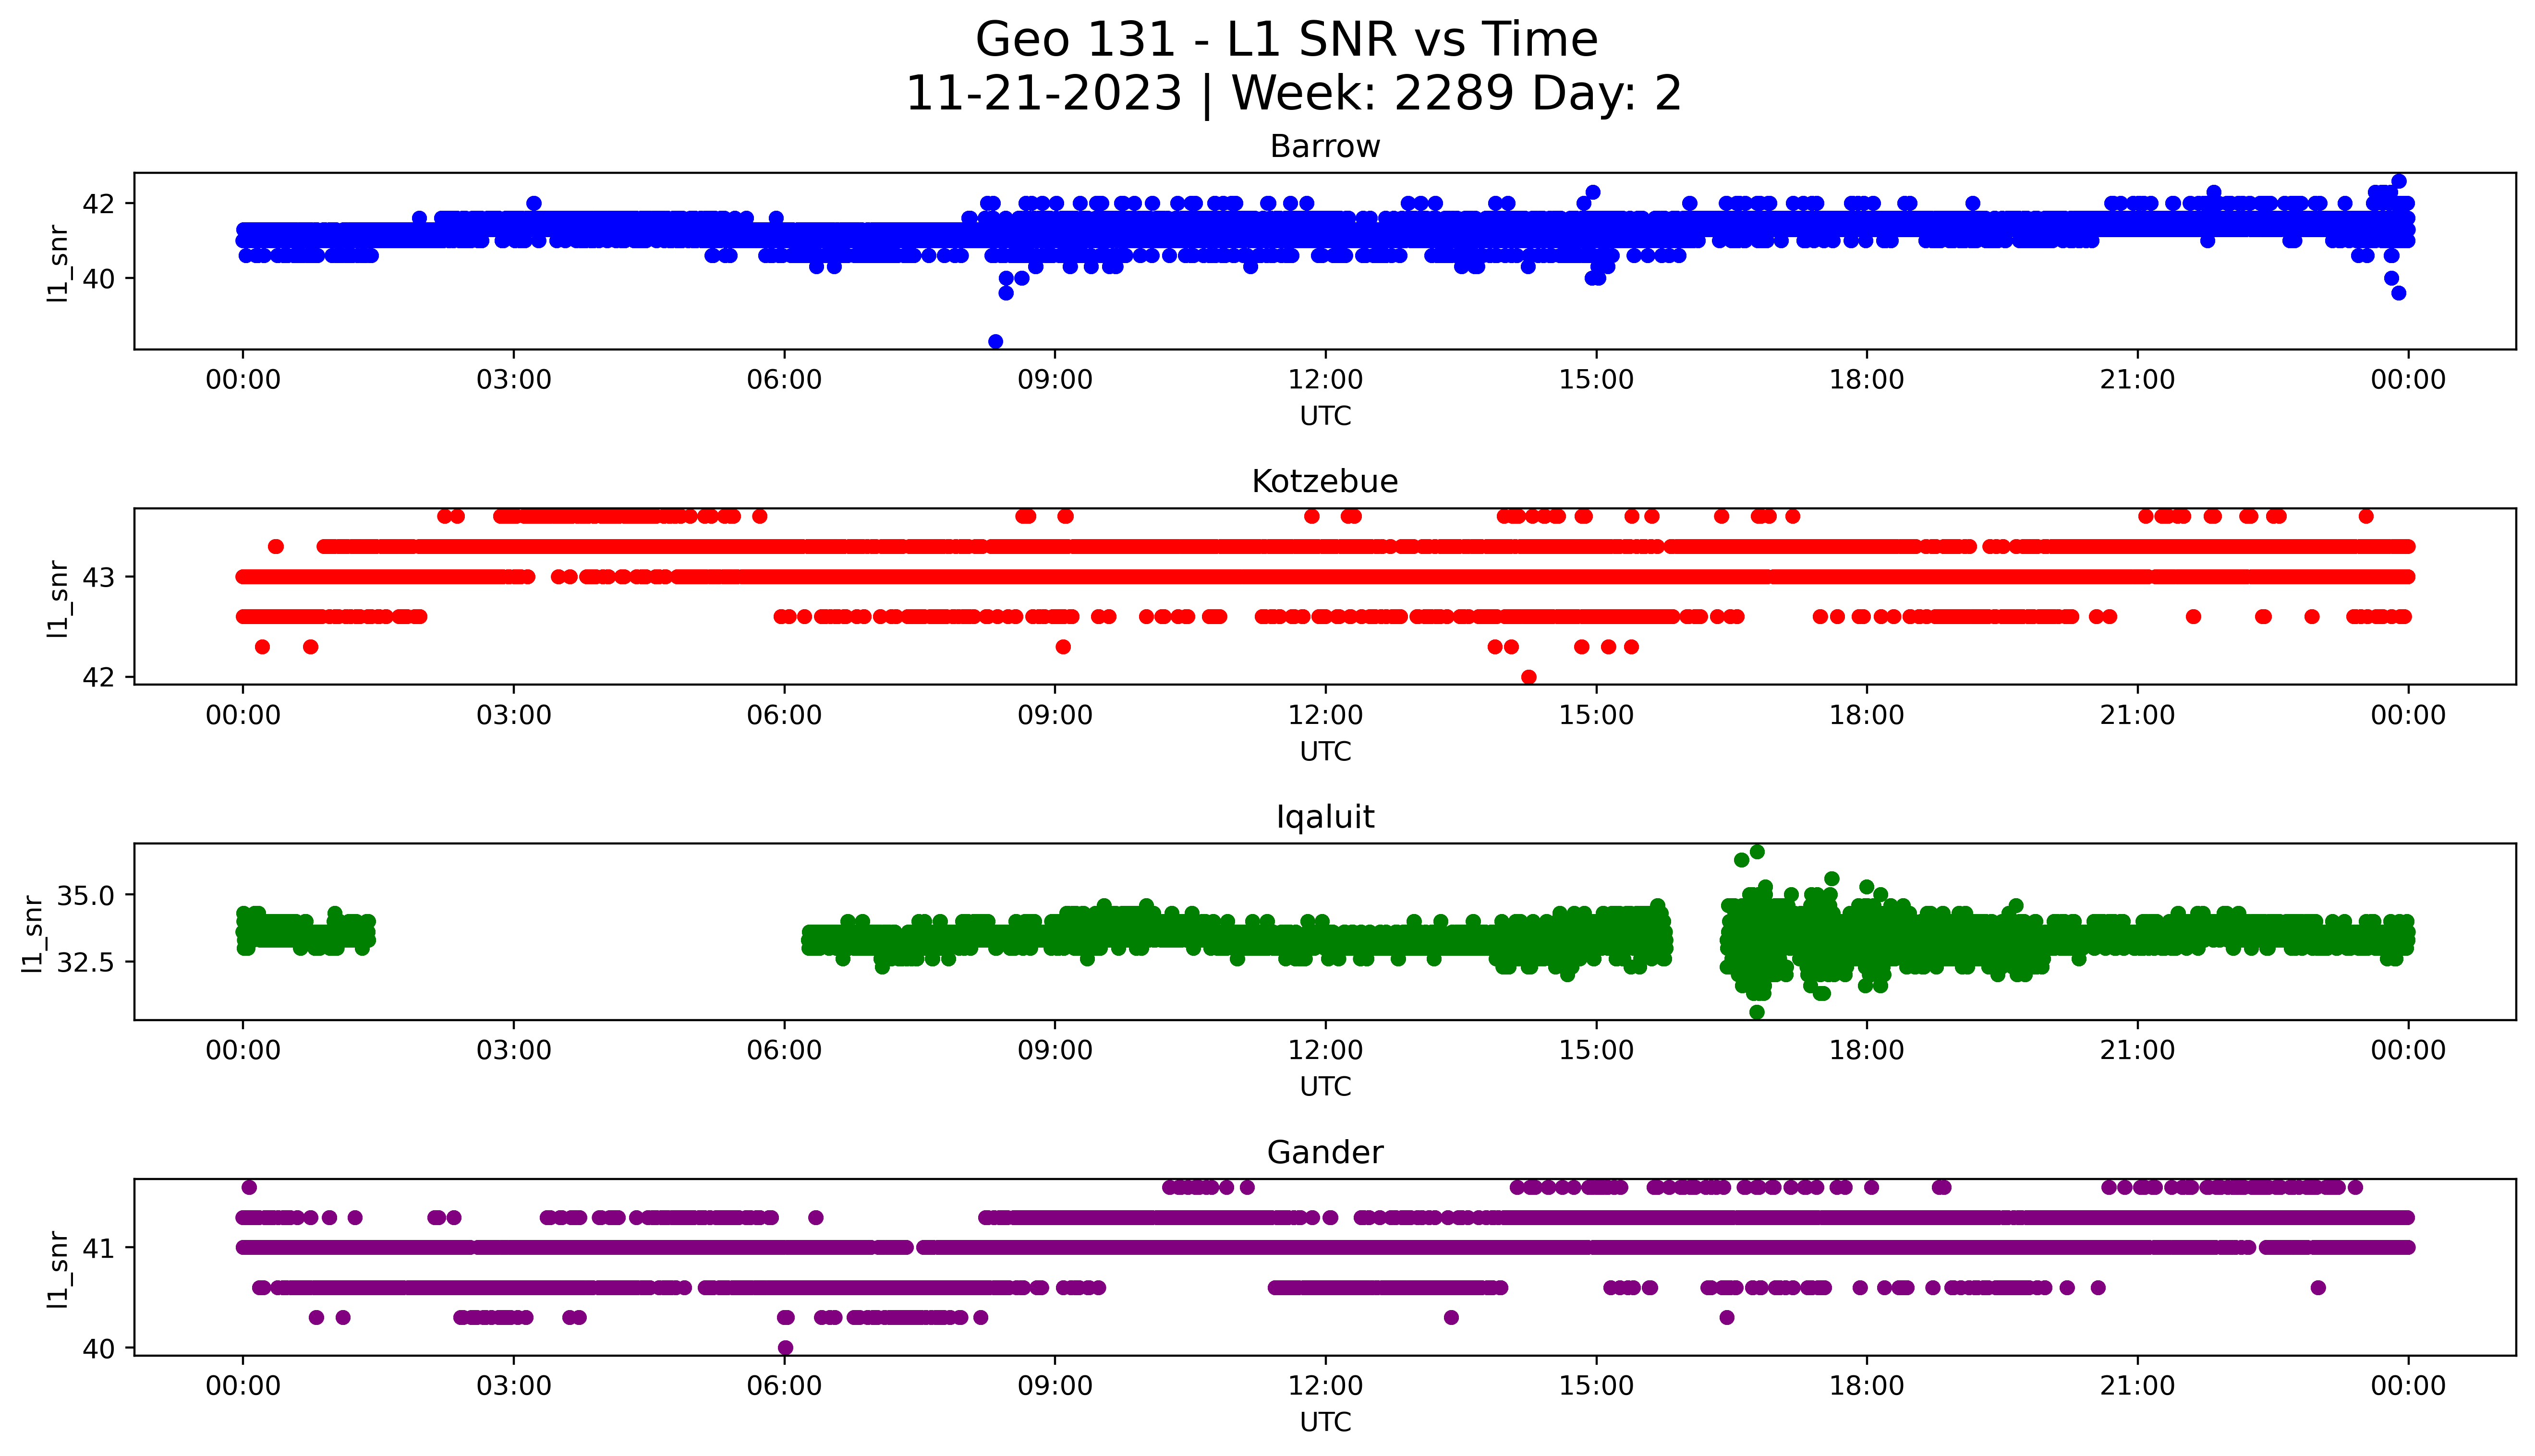The image size is (2535, 1456).
Task: Click the '12:00' tick label under Iqaluit
Action: 1326,1050
